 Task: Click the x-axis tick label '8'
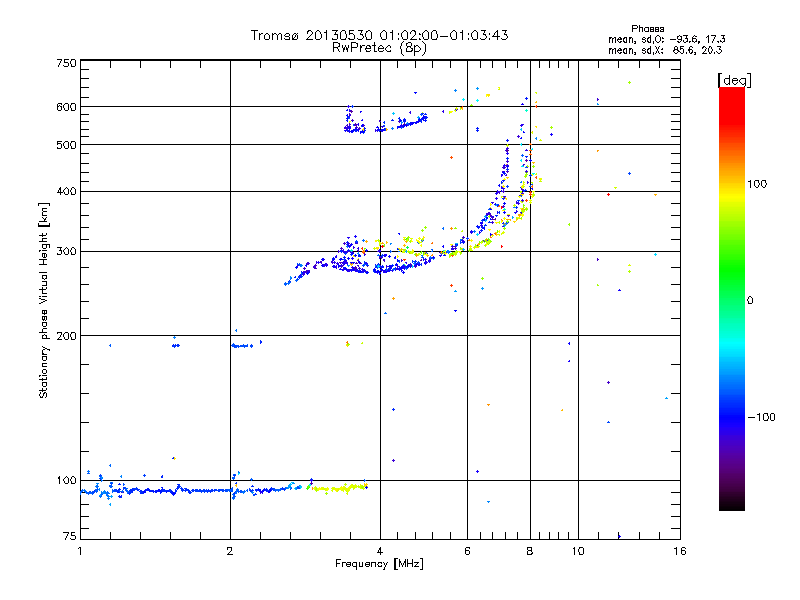click(530, 551)
